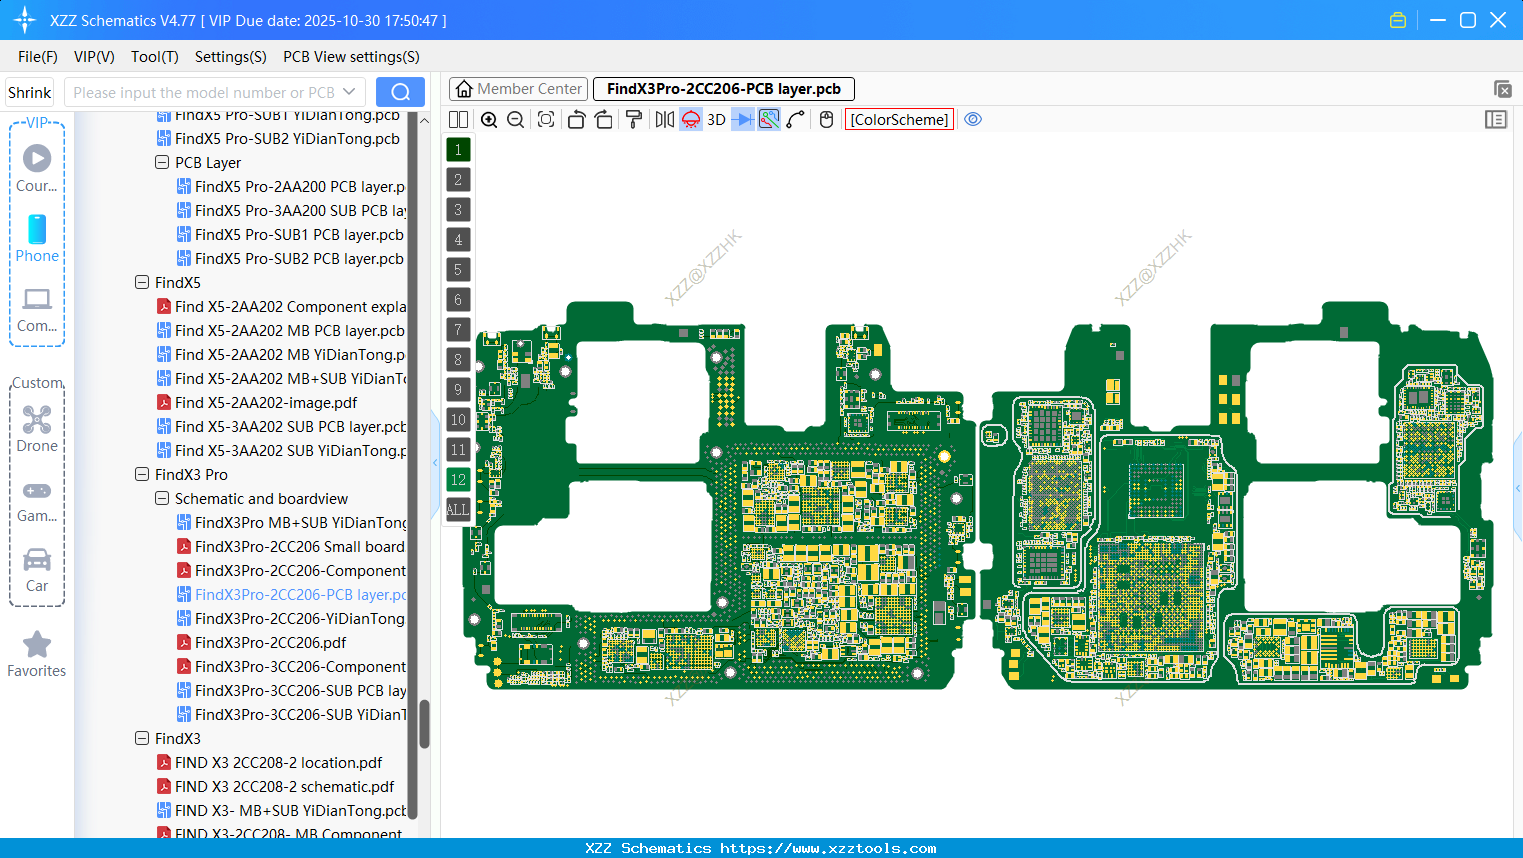Click the Member Center button
This screenshot has width=1523, height=858.
click(x=518, y=88)
